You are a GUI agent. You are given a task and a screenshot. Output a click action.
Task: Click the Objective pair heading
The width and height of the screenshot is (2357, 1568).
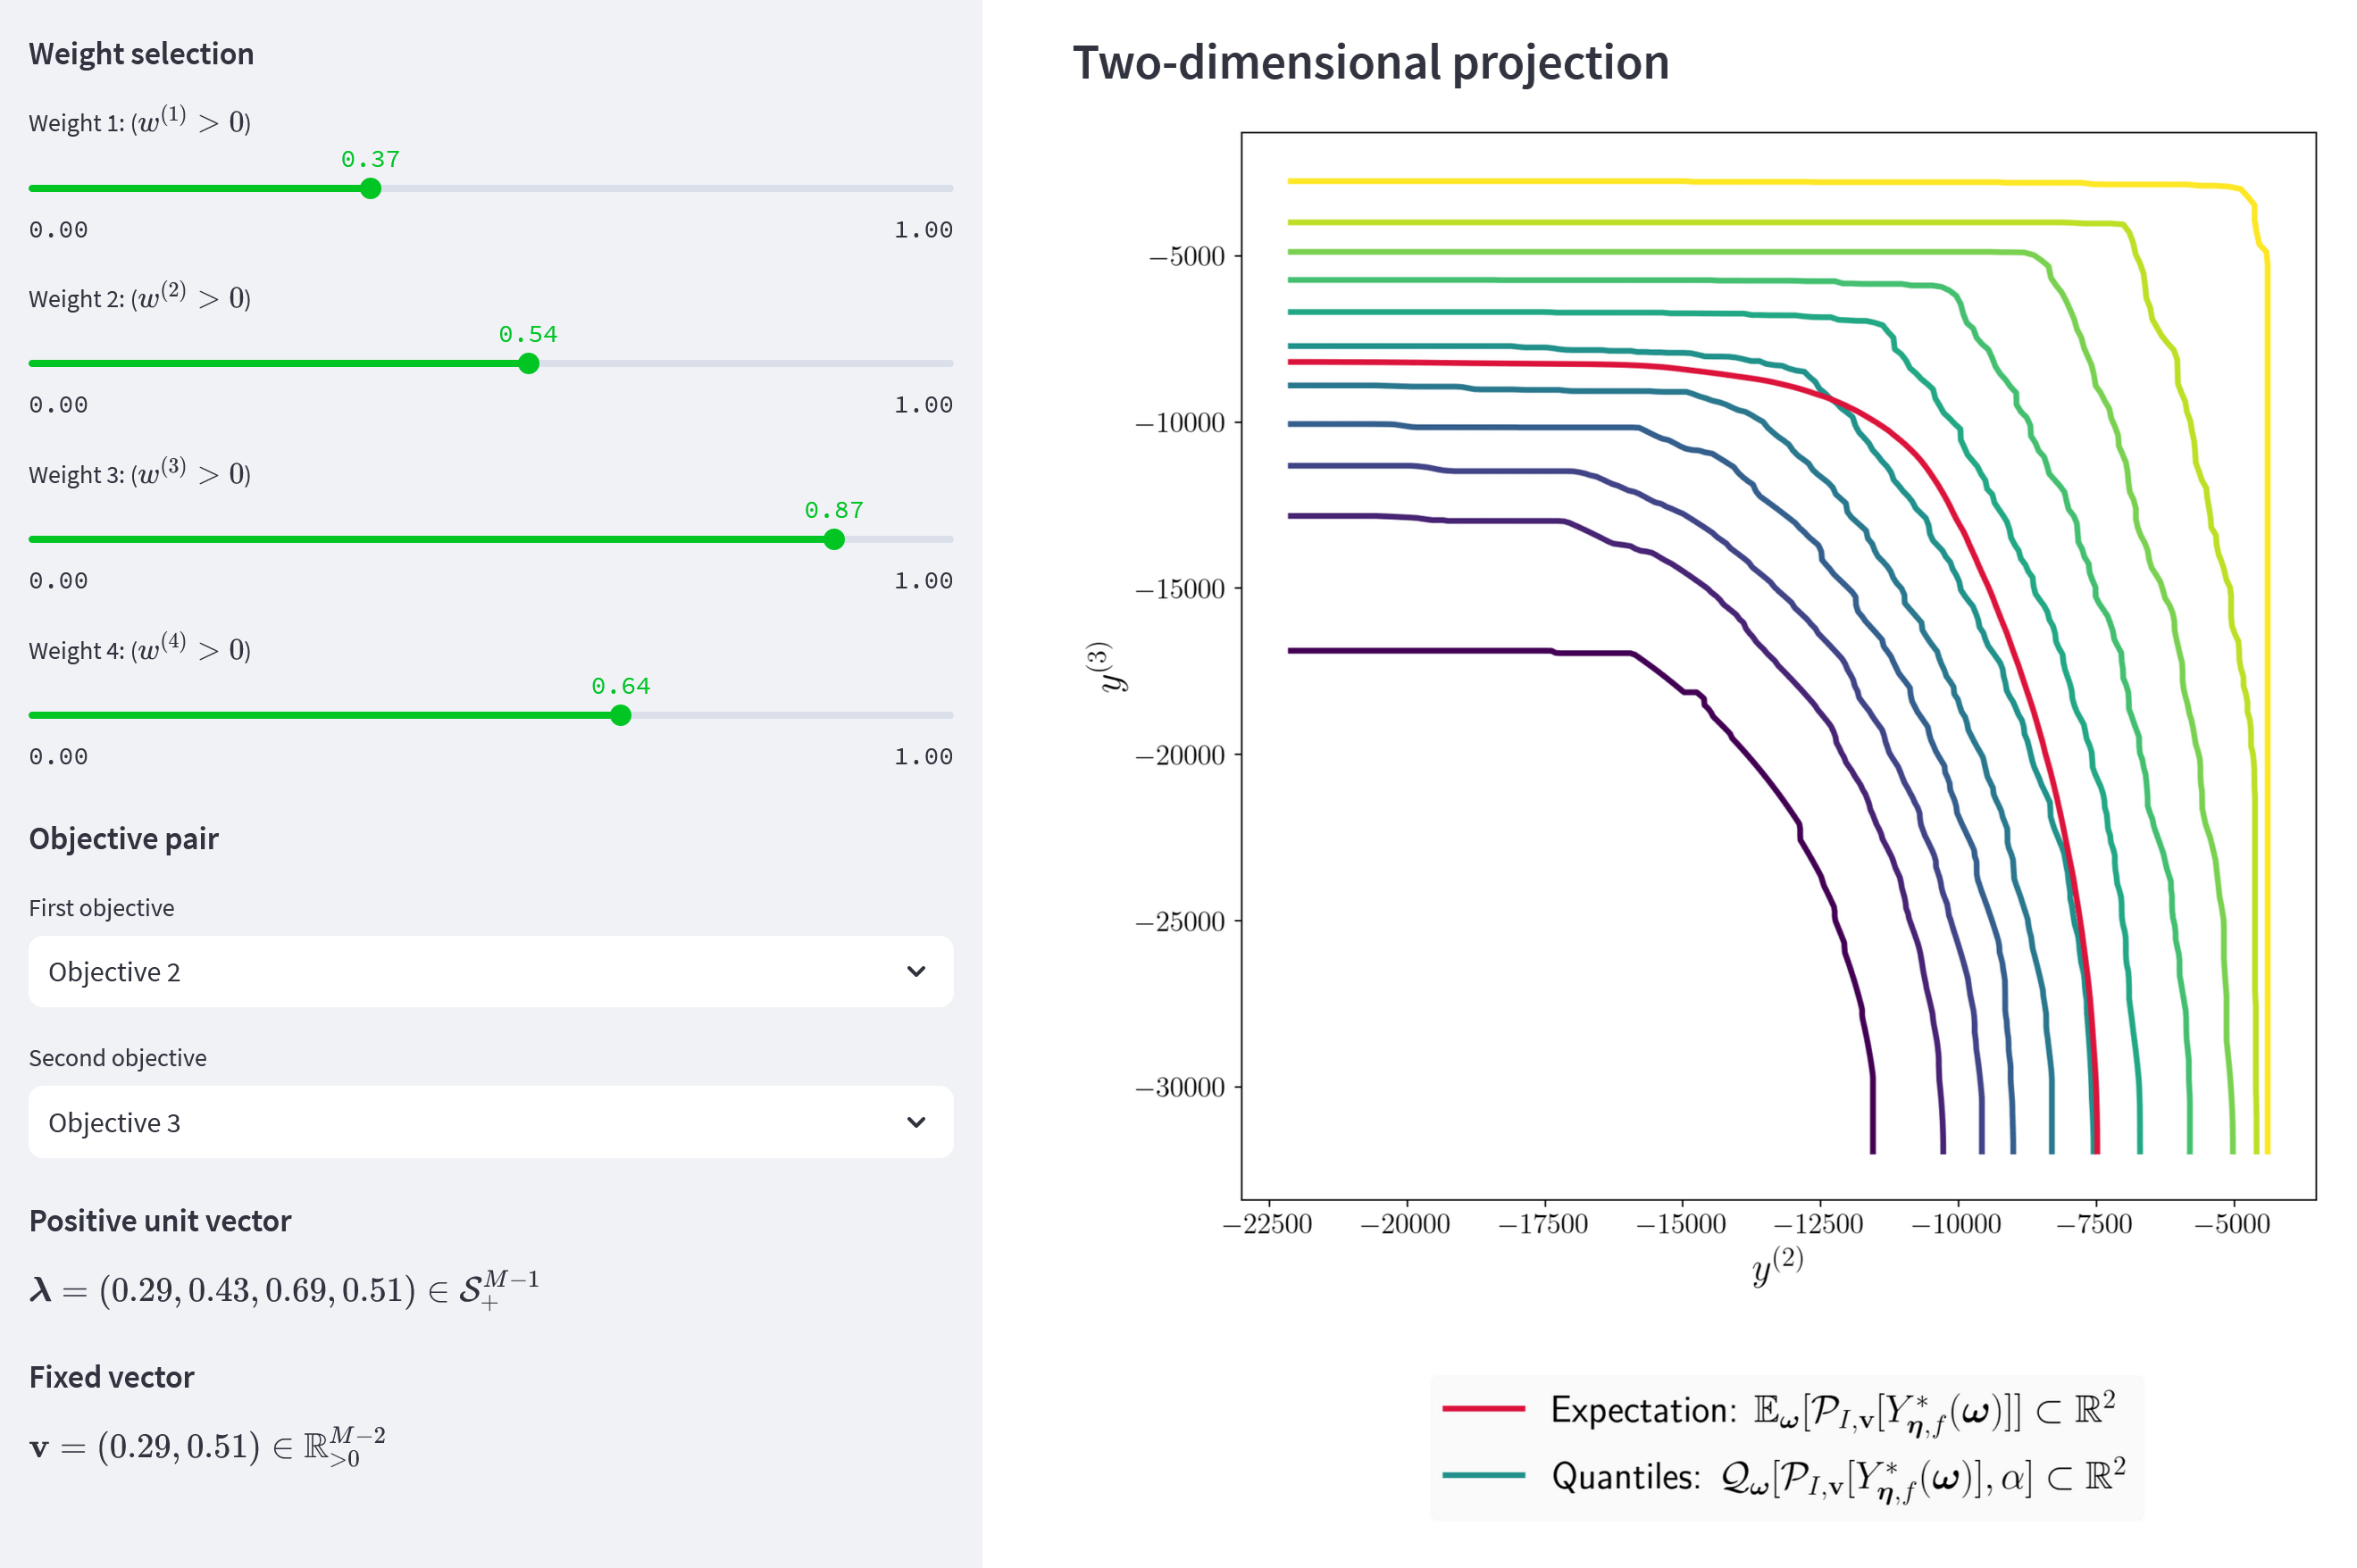click(x=123, y=839)
